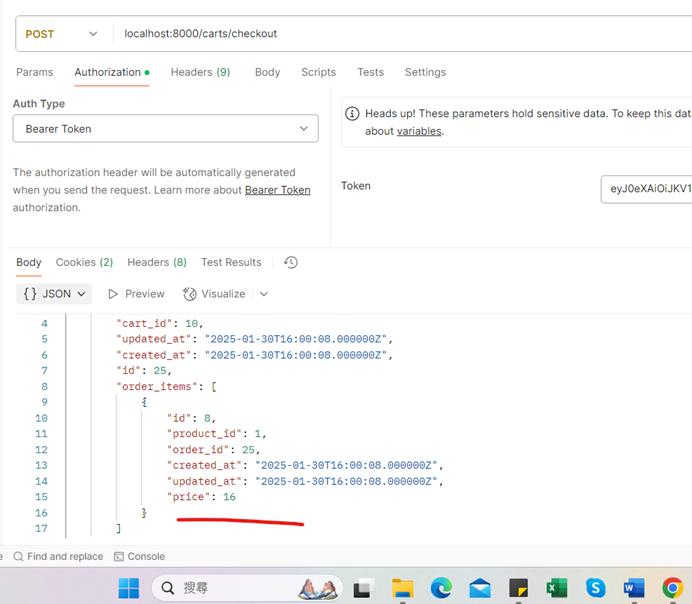Click the curly braces JSON icon
The width and height of the screenshot is (692, 604).
click(30, 294)
